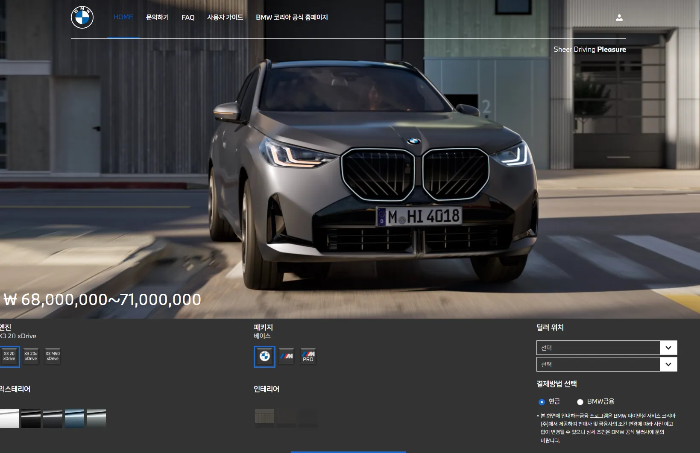The height and width of the screenshot is (453, 700).
Task: Choose the X3 20d xDrive engine tile
Action: [31, 356]
